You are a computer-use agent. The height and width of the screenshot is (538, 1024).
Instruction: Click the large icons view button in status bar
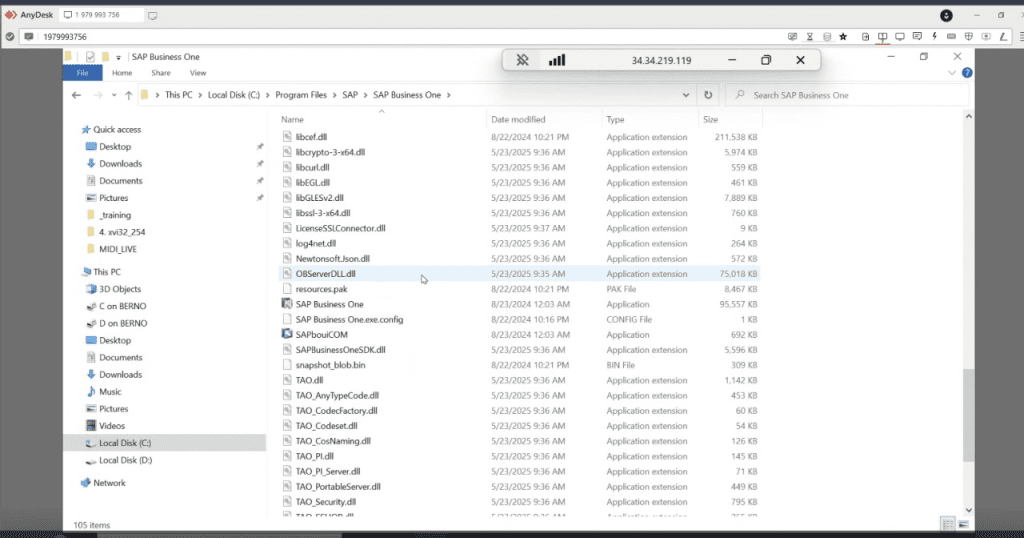pos(964,524)
